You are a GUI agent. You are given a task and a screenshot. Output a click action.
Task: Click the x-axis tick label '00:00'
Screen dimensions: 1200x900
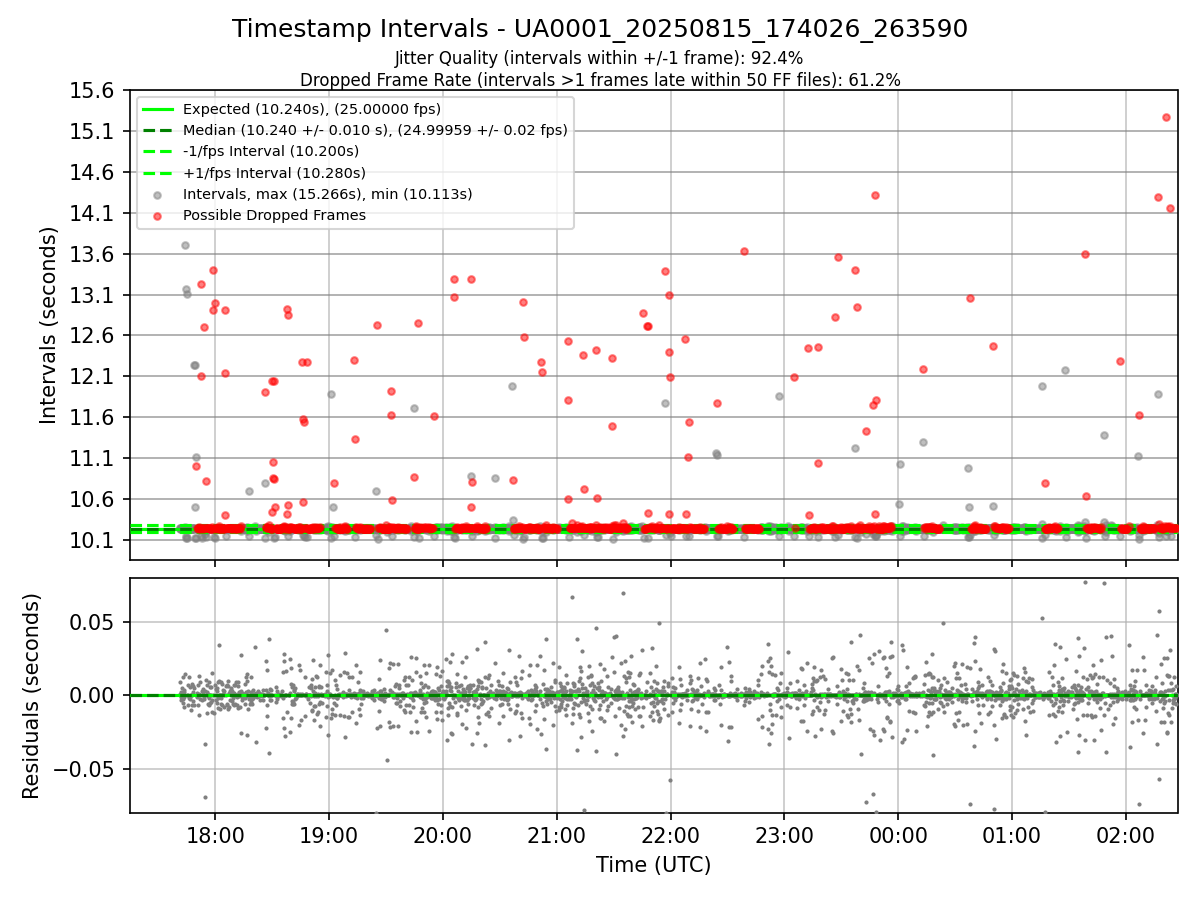click(x=898, y=835)
